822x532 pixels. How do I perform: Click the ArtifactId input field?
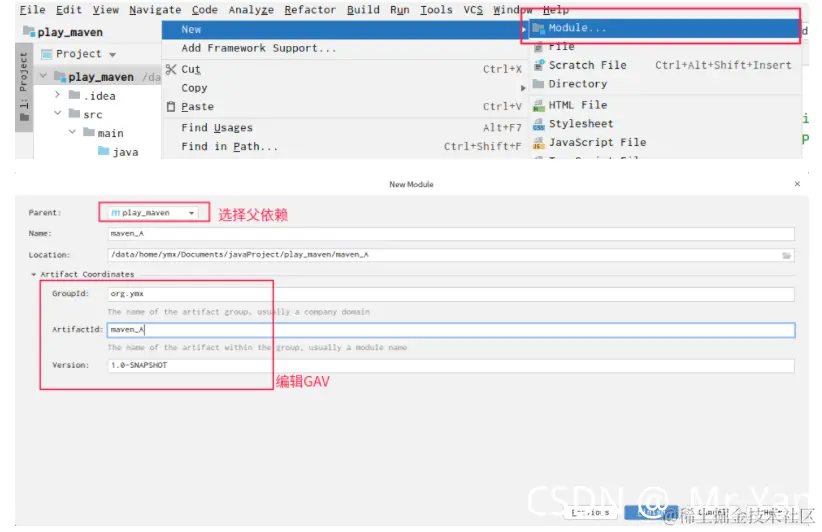[451, 330]
